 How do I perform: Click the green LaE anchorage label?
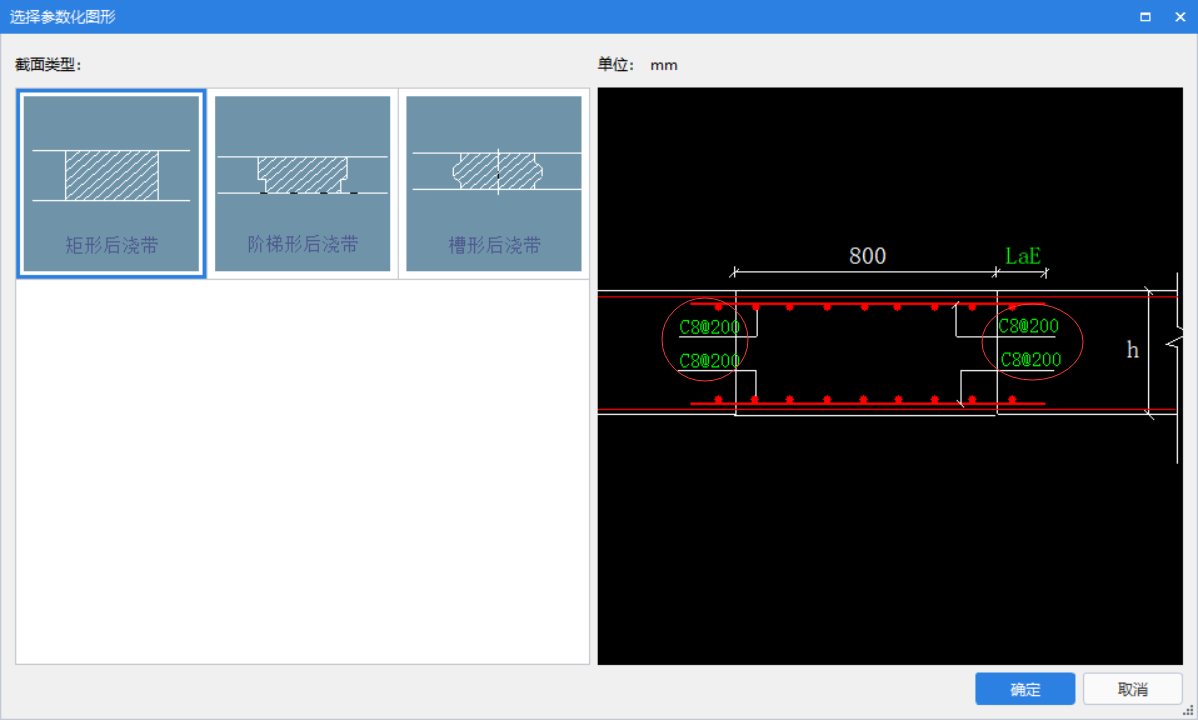click(x=1022, y=256)
